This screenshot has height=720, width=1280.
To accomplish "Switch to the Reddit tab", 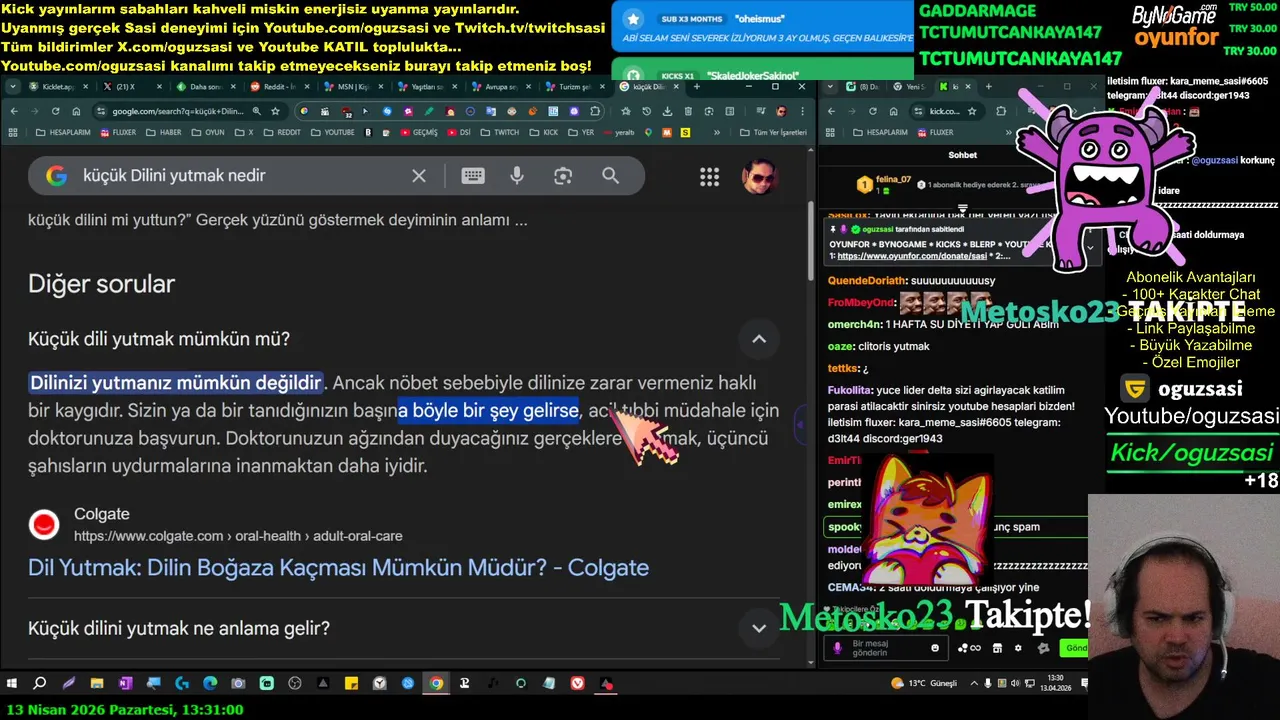I will point(280,87).
